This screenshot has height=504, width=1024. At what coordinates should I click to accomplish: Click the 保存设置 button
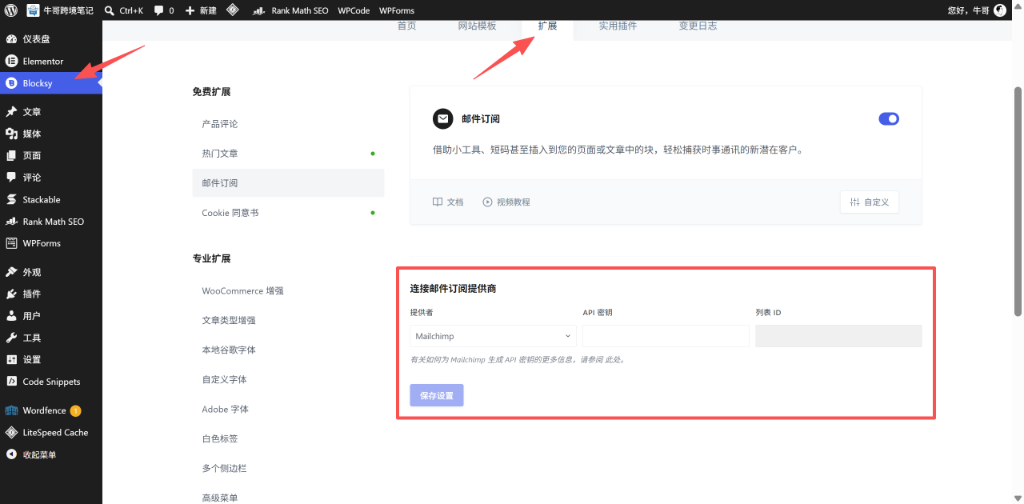pyautogui.click(x=437, y=396)
